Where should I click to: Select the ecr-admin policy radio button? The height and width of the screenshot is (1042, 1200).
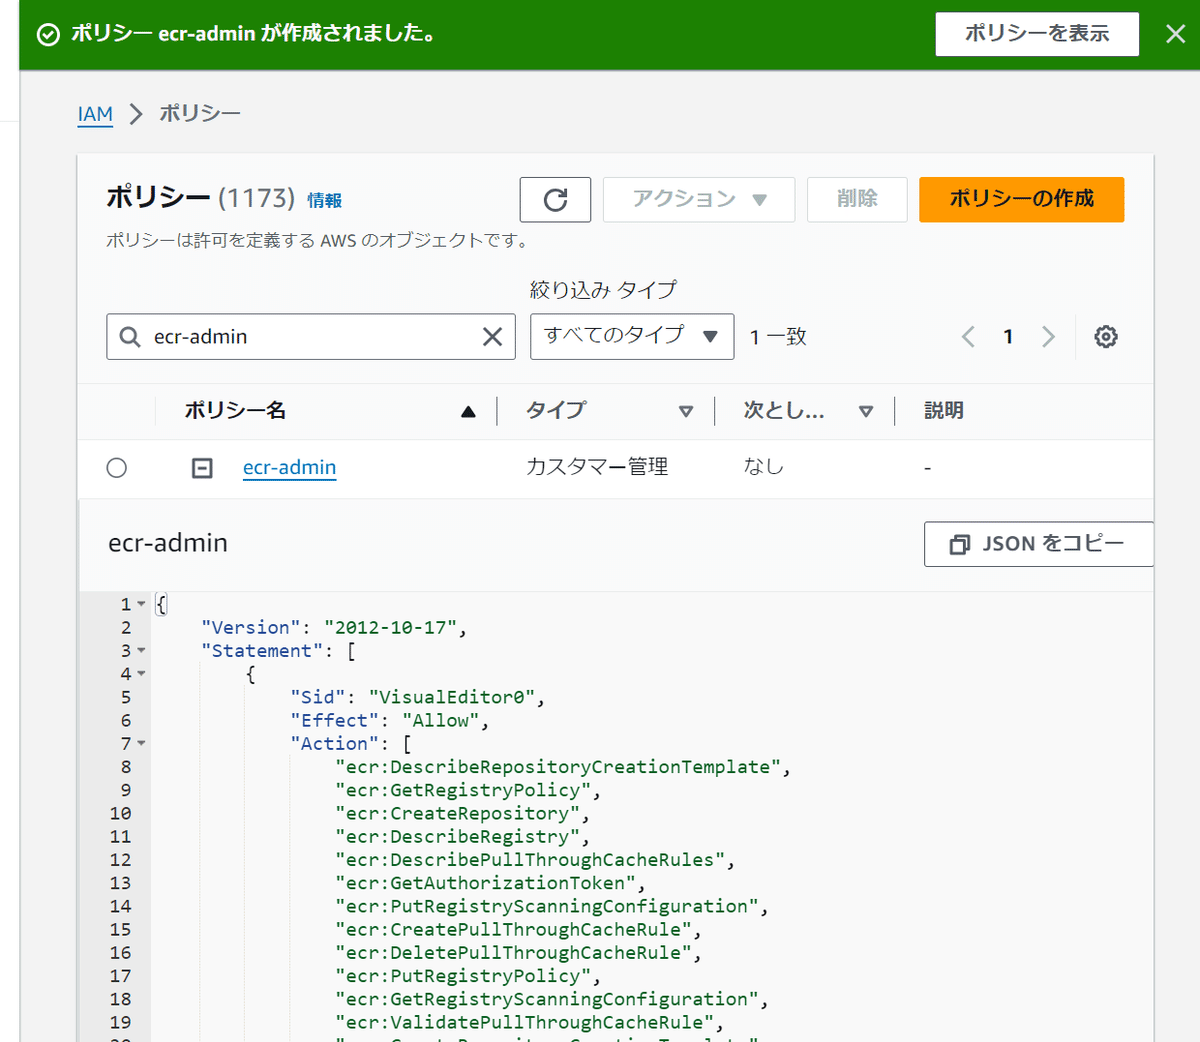[117, 468]
